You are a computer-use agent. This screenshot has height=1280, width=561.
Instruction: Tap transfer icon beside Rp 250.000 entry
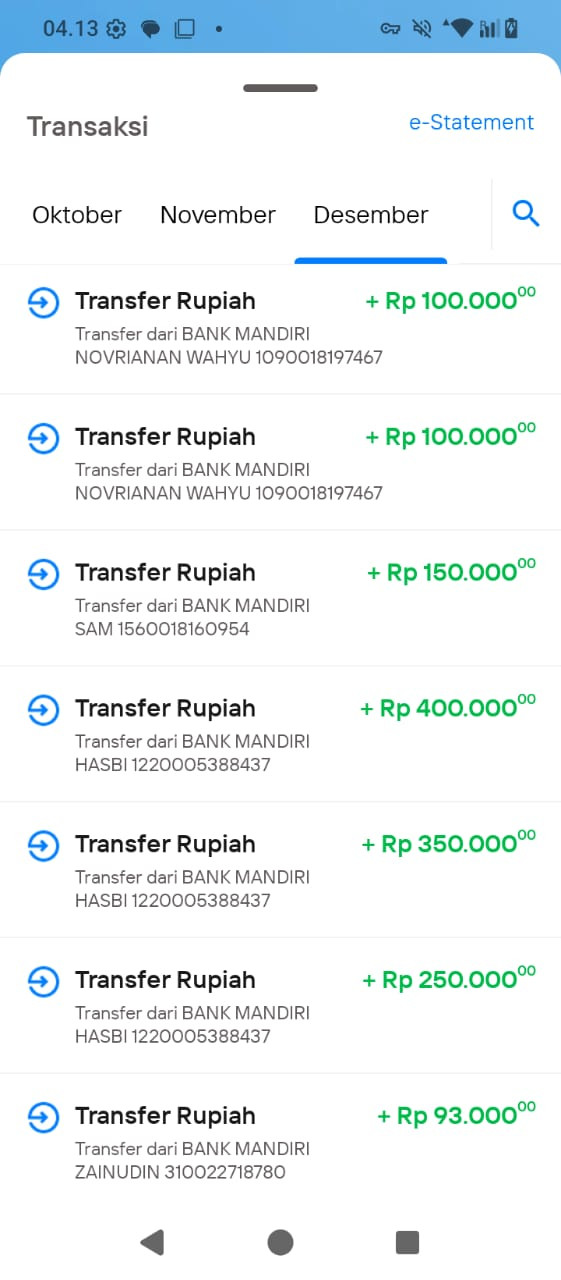(43, 982)
